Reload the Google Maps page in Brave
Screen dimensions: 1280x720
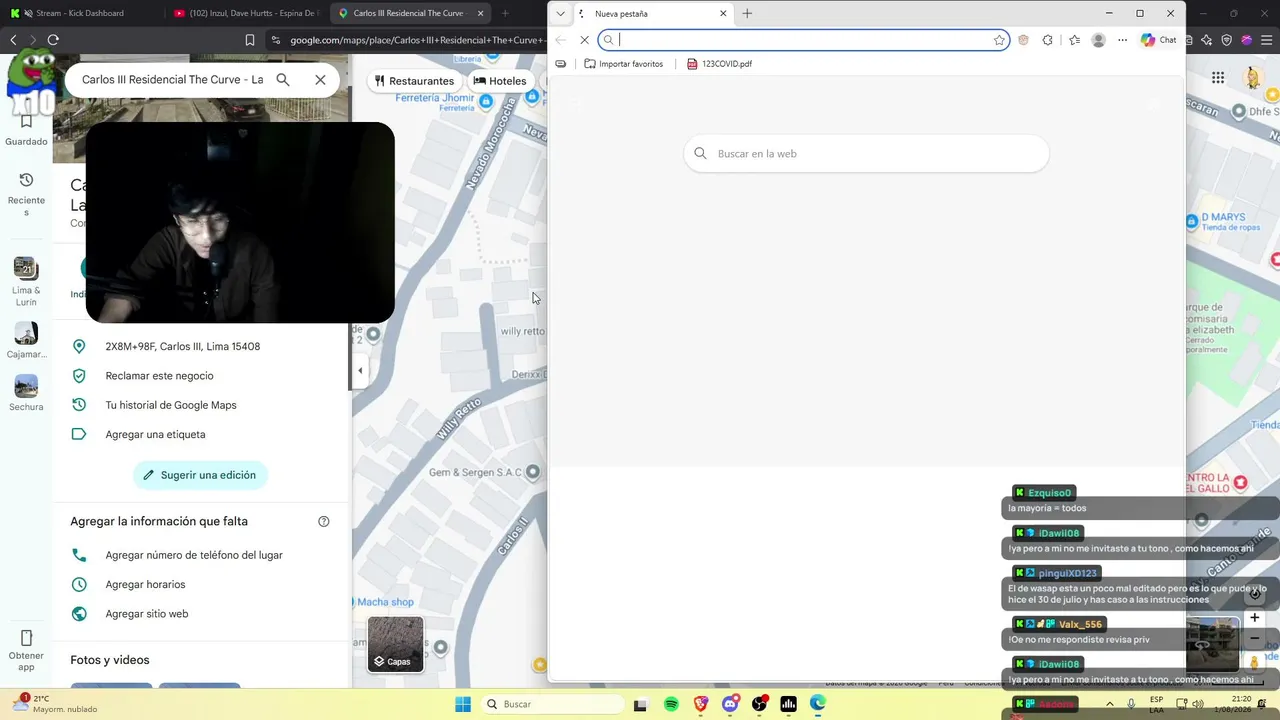coord(53,40)
